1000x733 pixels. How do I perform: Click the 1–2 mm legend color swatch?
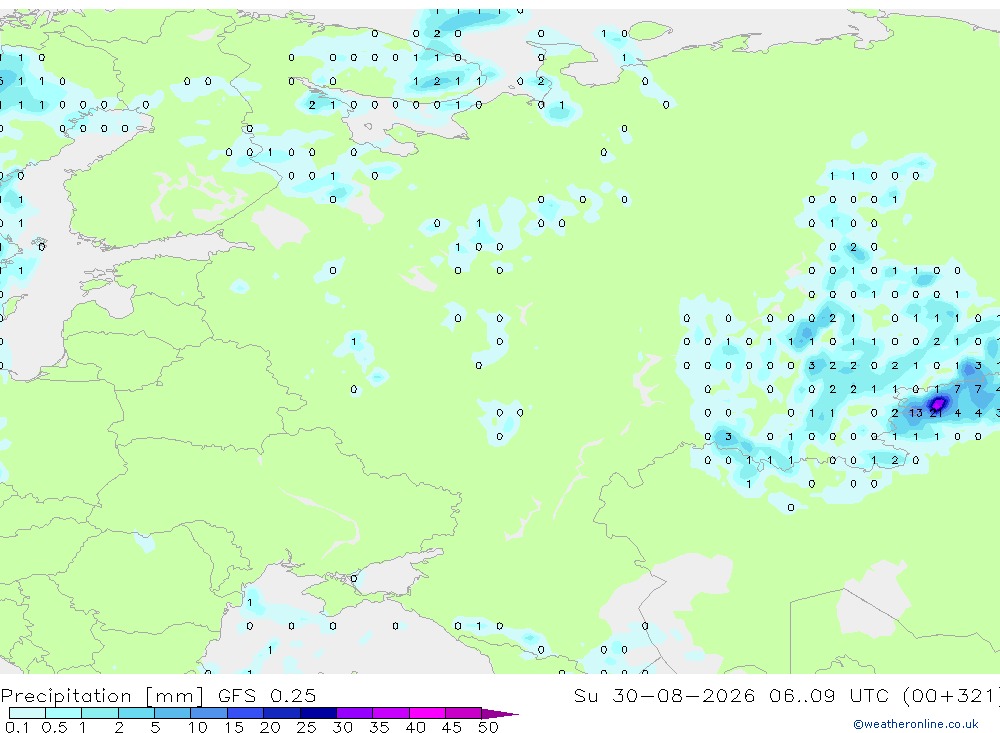click(x=100, y=713)
